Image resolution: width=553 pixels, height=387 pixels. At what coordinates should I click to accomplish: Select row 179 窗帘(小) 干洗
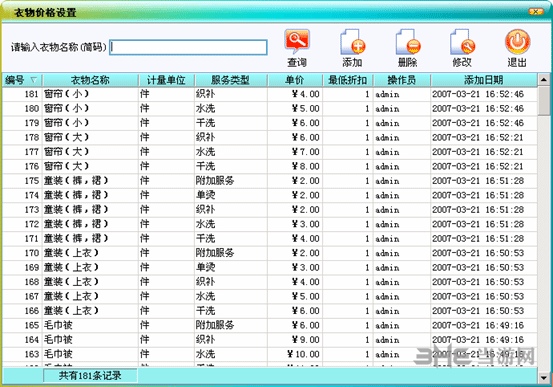(x=269, y=123)
